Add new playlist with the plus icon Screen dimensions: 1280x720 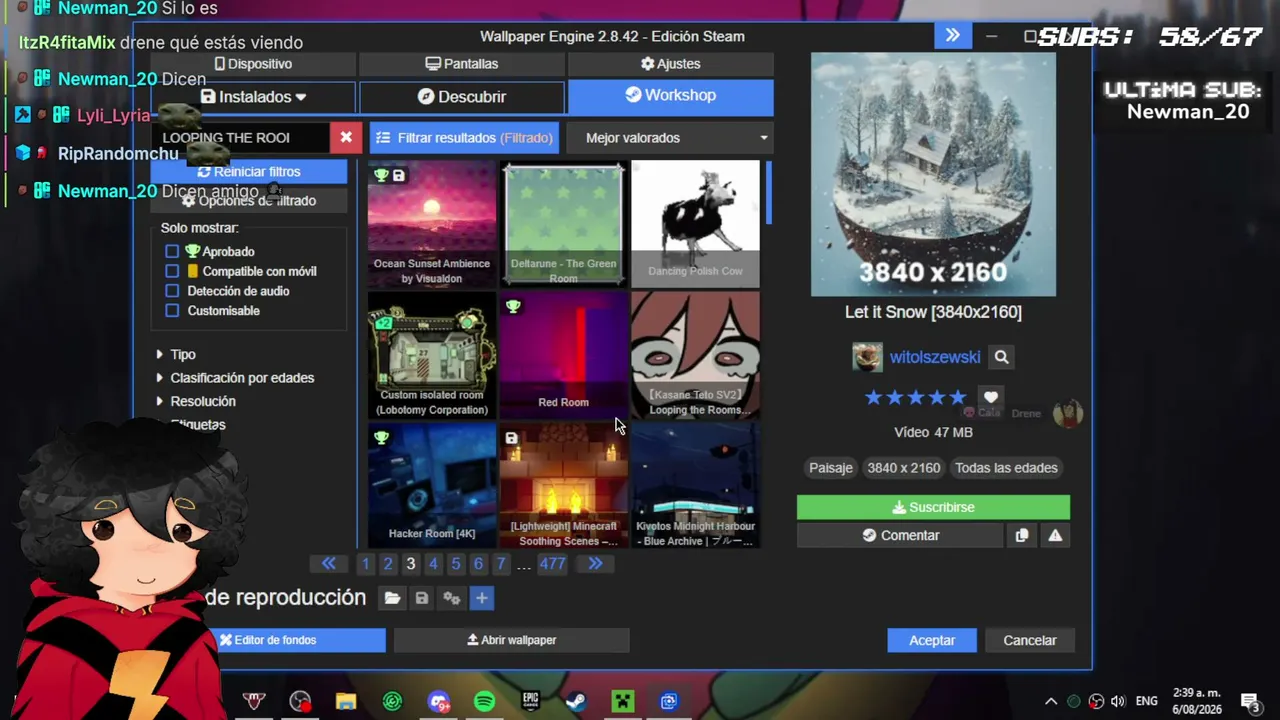coord(481,598)
